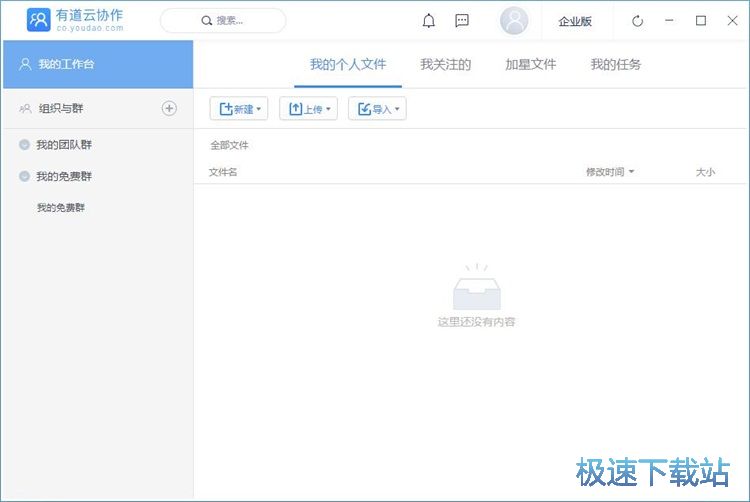Click the Youdao Cloud Collaboration logo

[x=39, y=20]
